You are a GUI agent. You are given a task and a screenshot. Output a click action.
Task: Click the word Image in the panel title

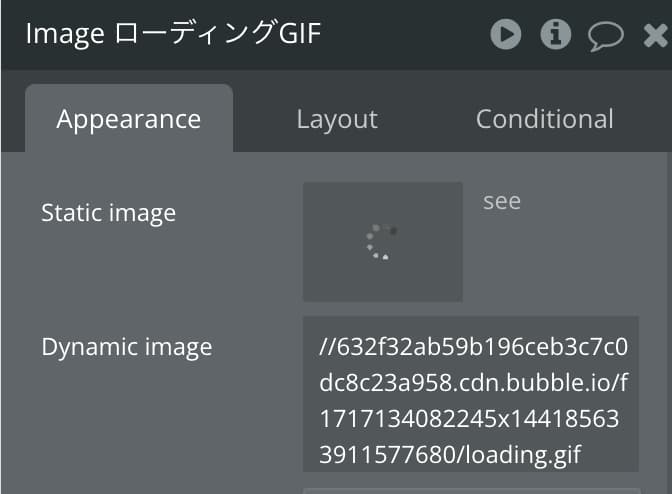(65, 34)
